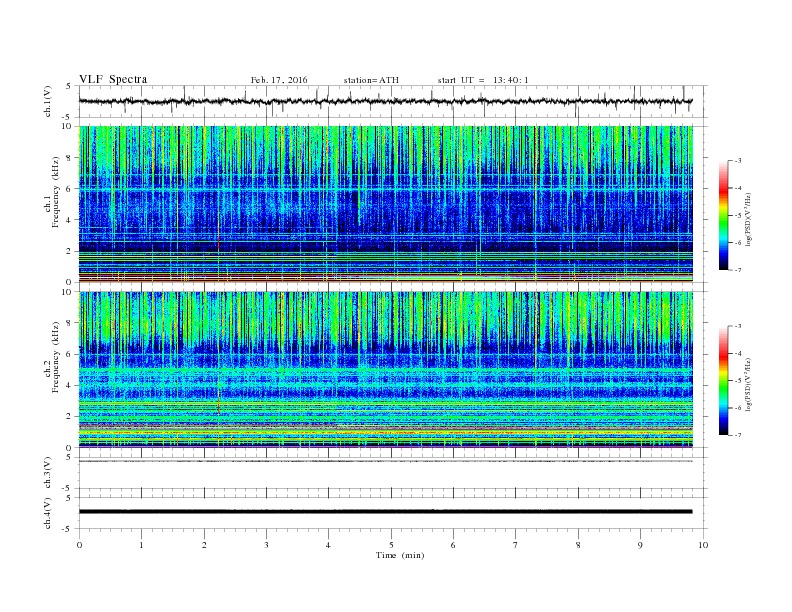Click time-axis tick label '2'
Viewport: 792px width, 612px height.
point(204,545)
